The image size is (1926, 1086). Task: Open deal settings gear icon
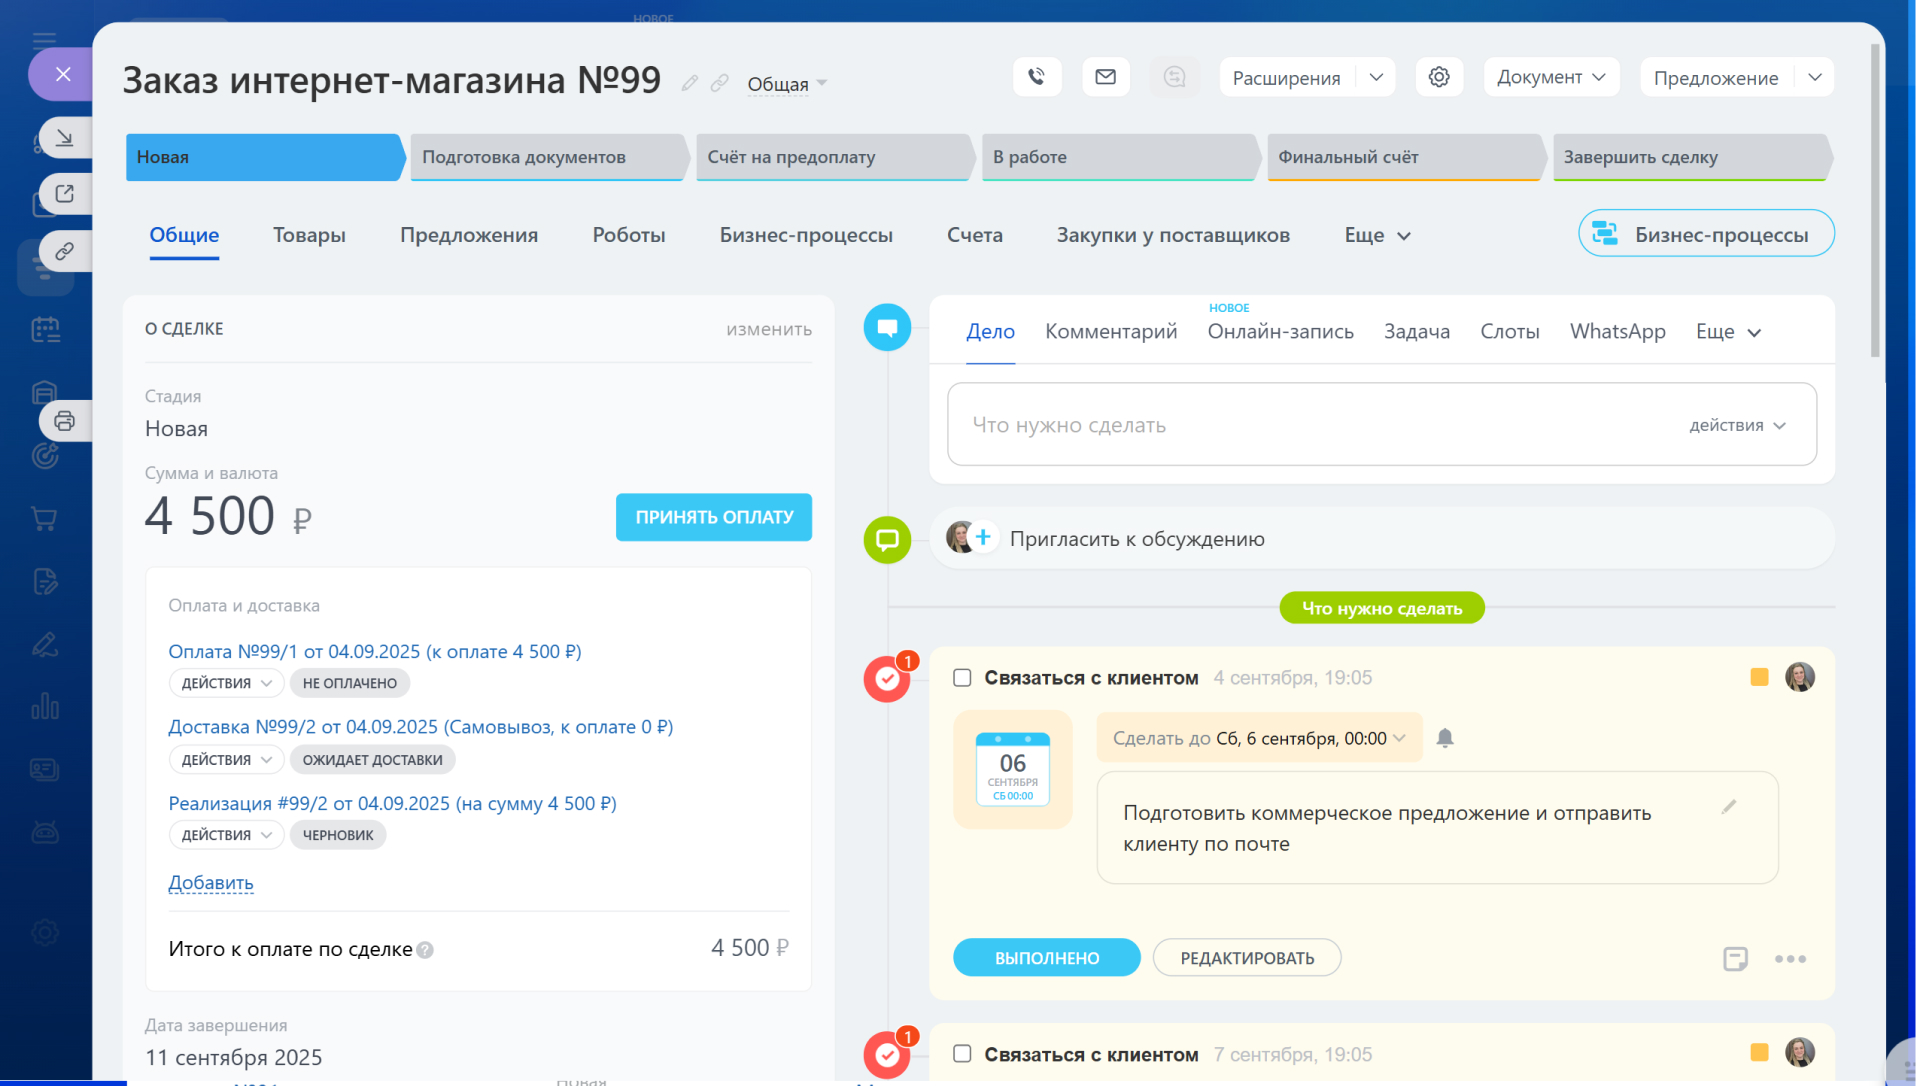(x=1438, y=77)
